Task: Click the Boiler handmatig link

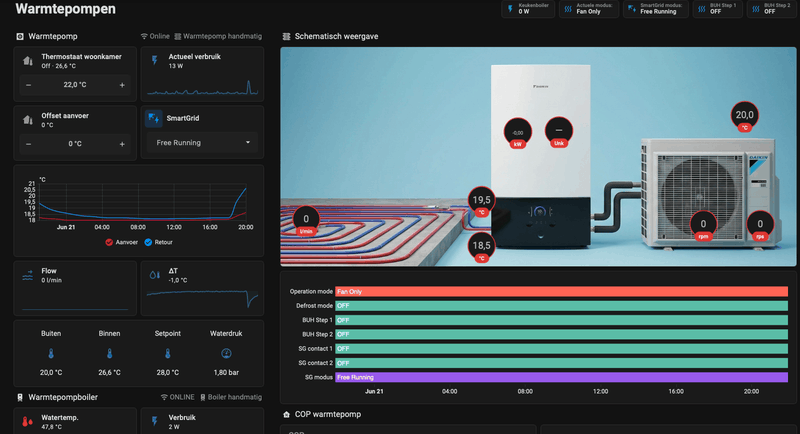Action: (x=231, y=397)
